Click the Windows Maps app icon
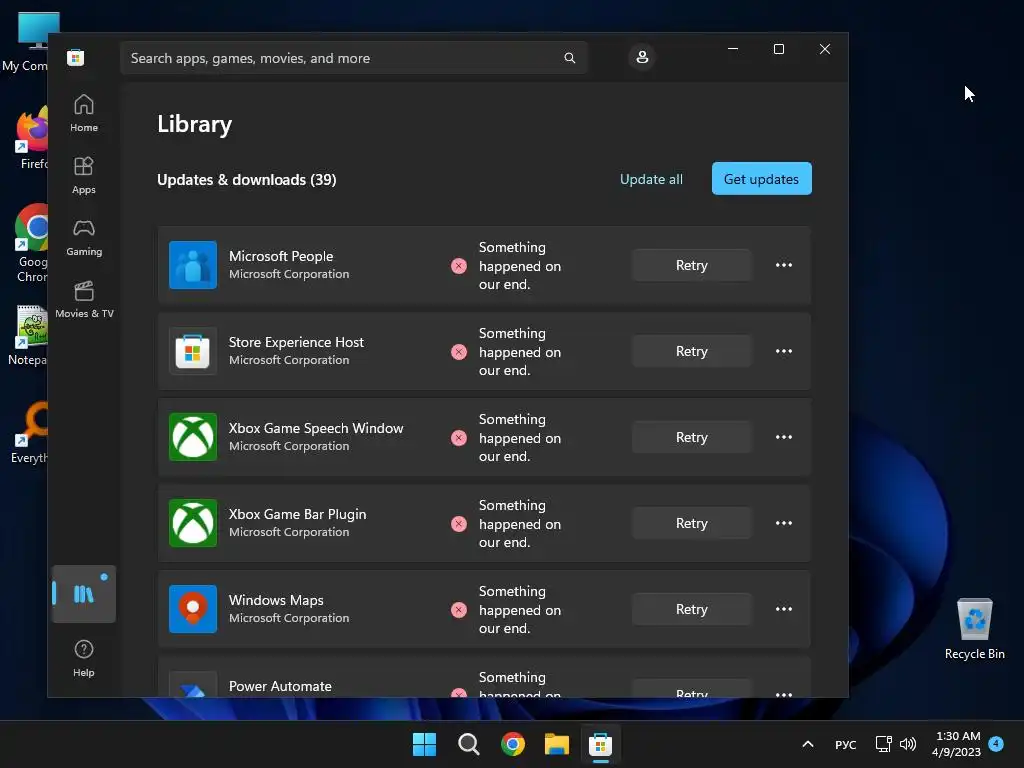This screenshot has width=1024, height=768. [193, 609]
